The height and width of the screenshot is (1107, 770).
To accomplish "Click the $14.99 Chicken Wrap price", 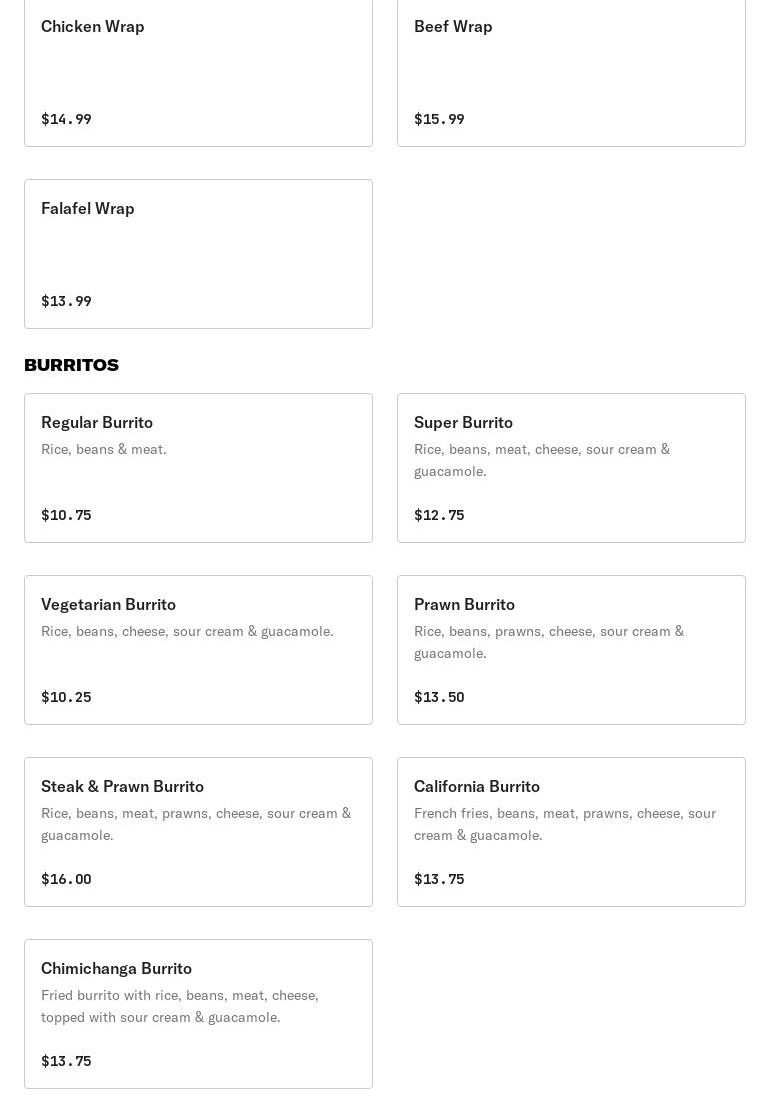I will [x=66, y=119].
